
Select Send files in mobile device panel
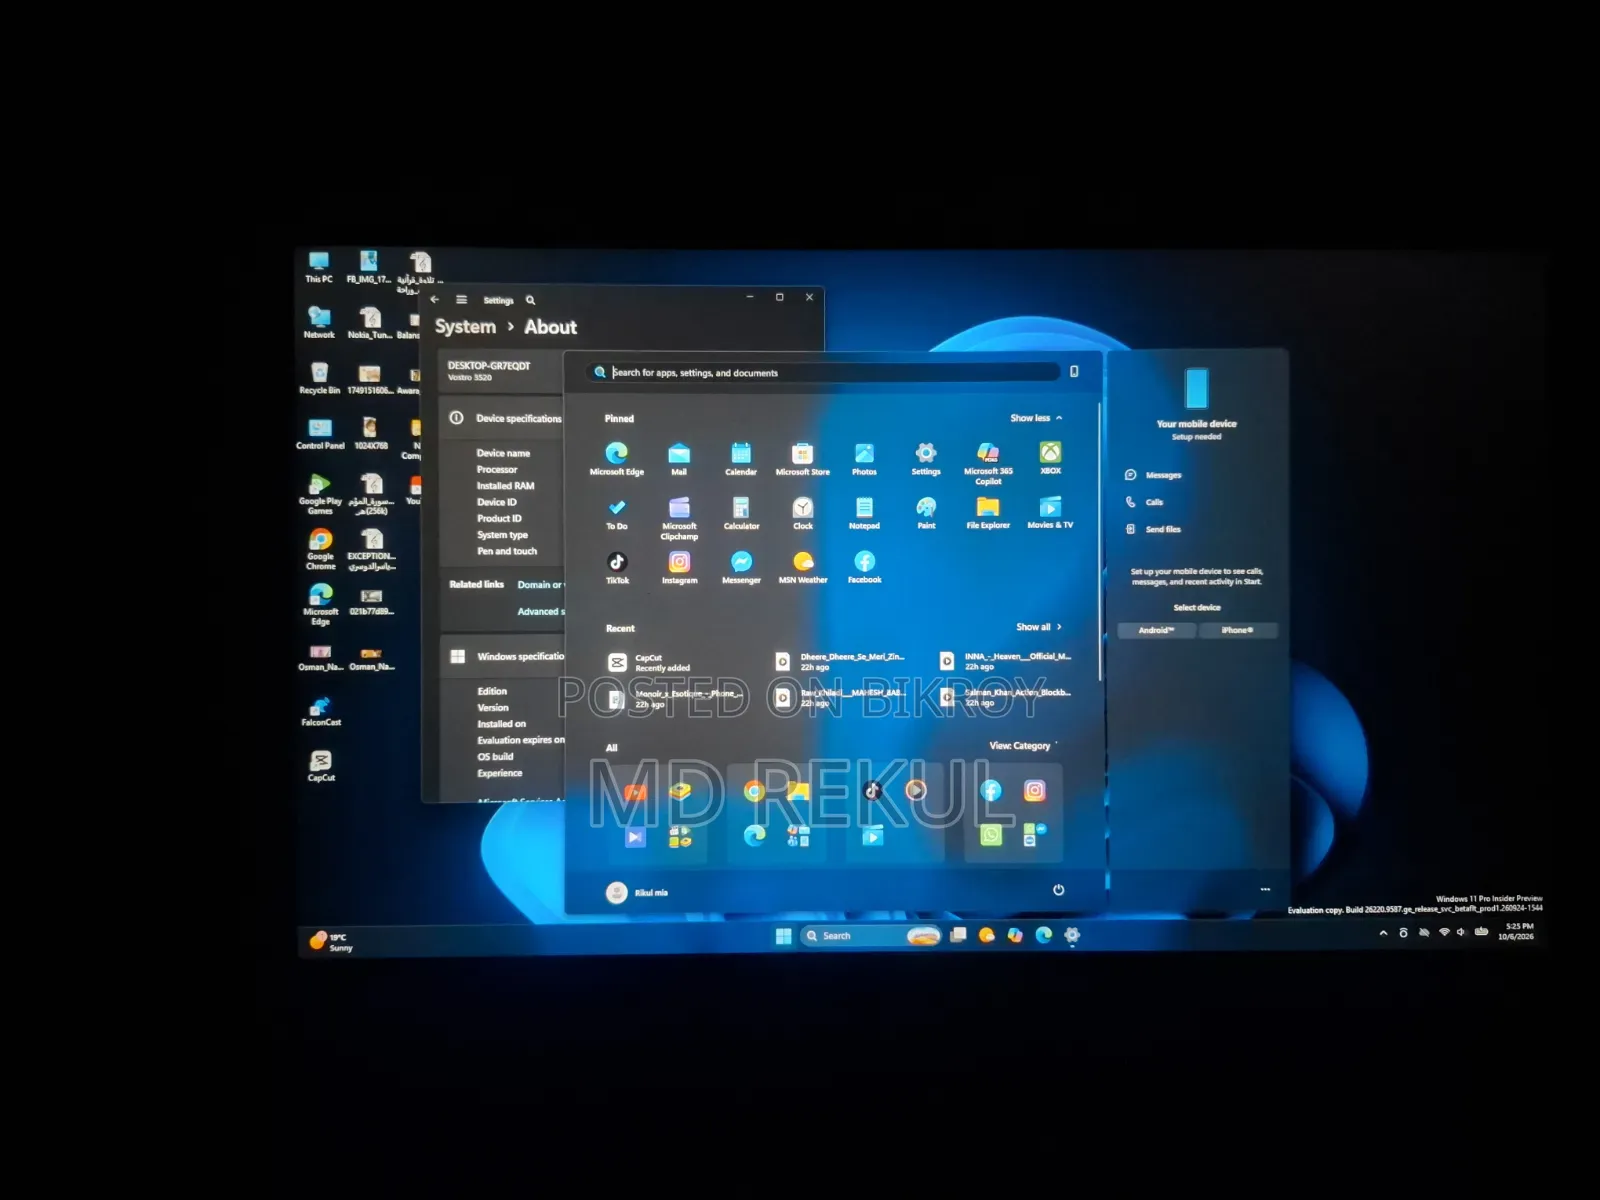[x=1153, y=529]
